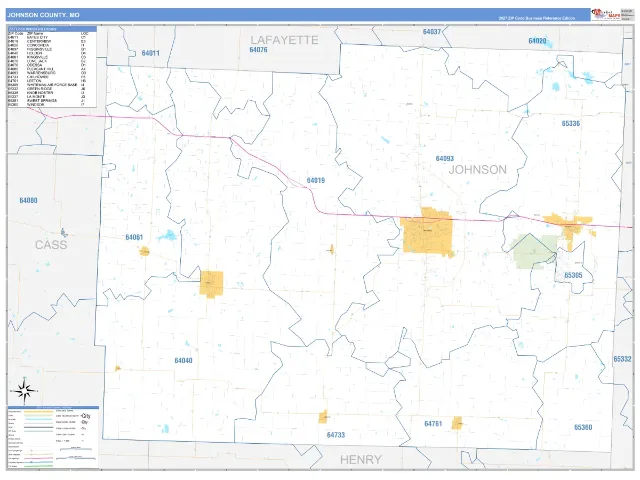Click the orange Chilhowee town near 64733
The width and height of the screenshot is (640, 480).
coord(323,417)
